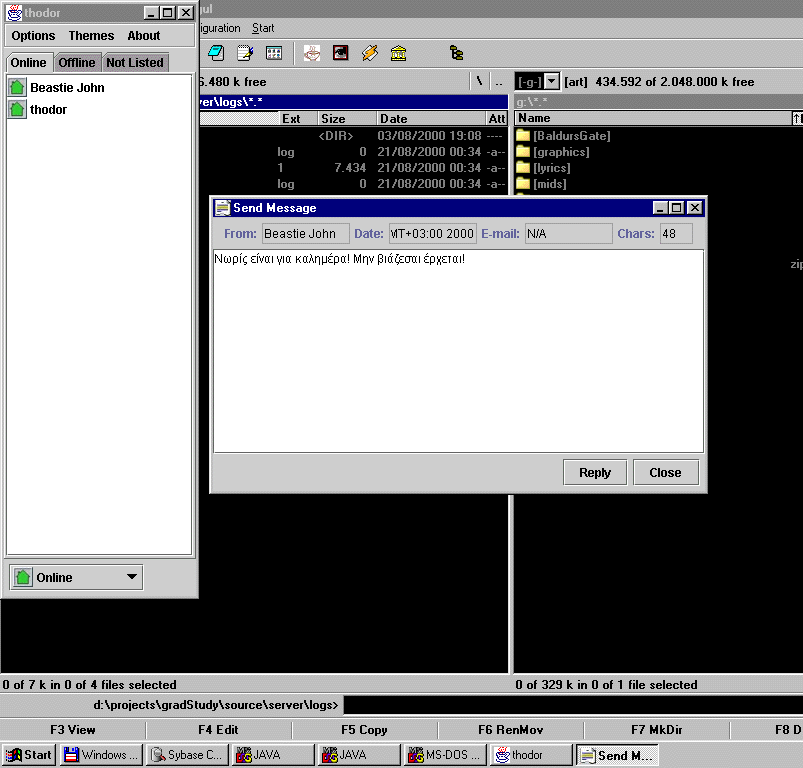The image size is (803, 768).
Task: Open the eye image viewer toolbar icon
Action: [341, 53]
